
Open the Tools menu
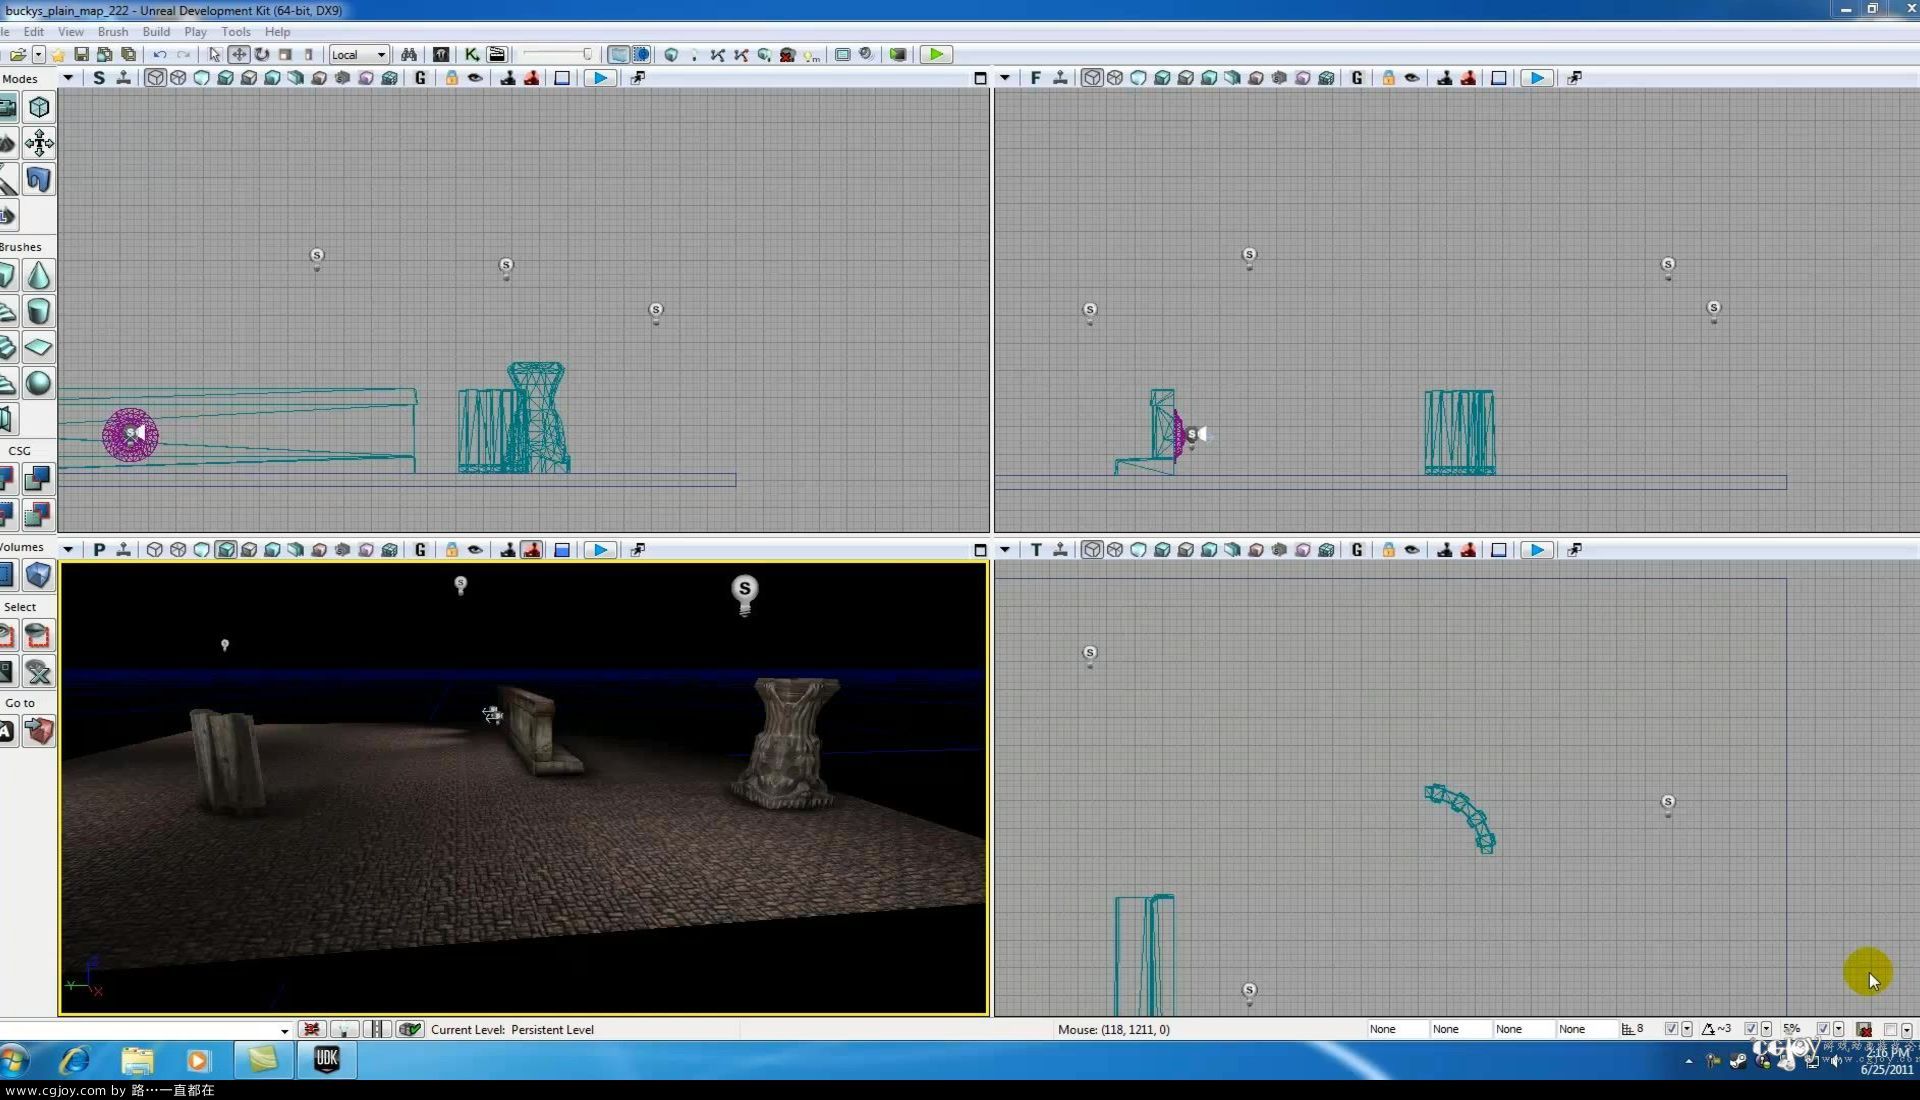pos(236,32)
